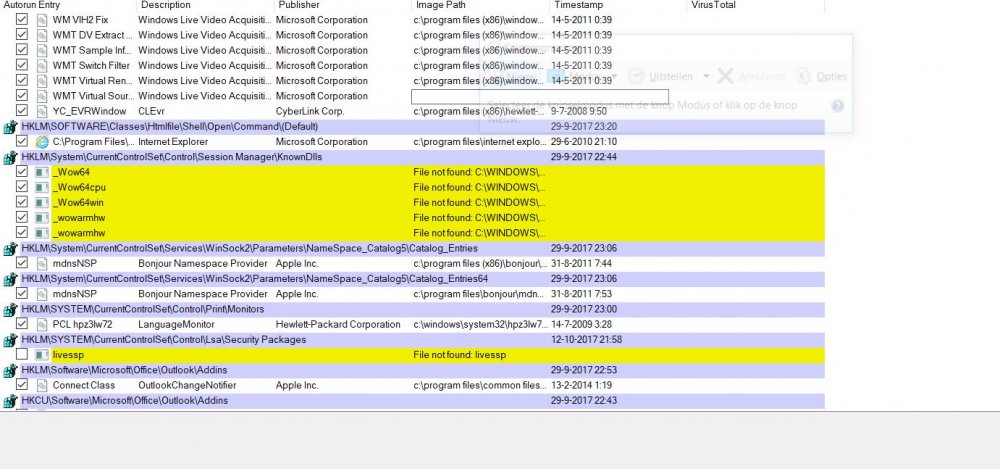Click the DLL icon of the livessp entry
This screenshot has width=1000, height=469.
pos(42,355)
